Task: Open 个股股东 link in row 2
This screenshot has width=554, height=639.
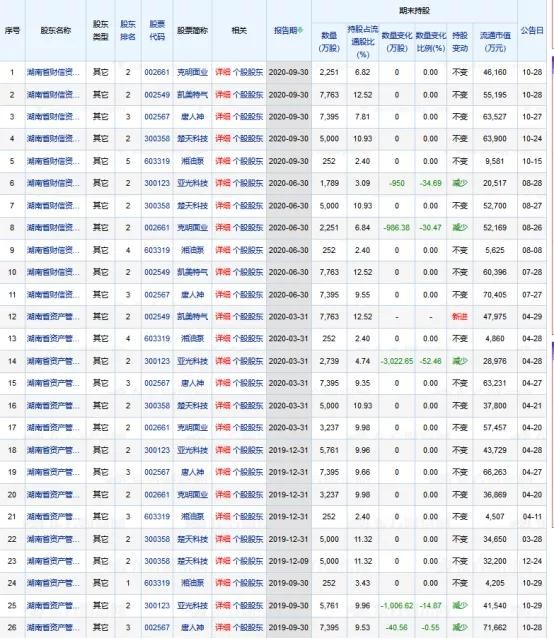Action: (248, 95)
